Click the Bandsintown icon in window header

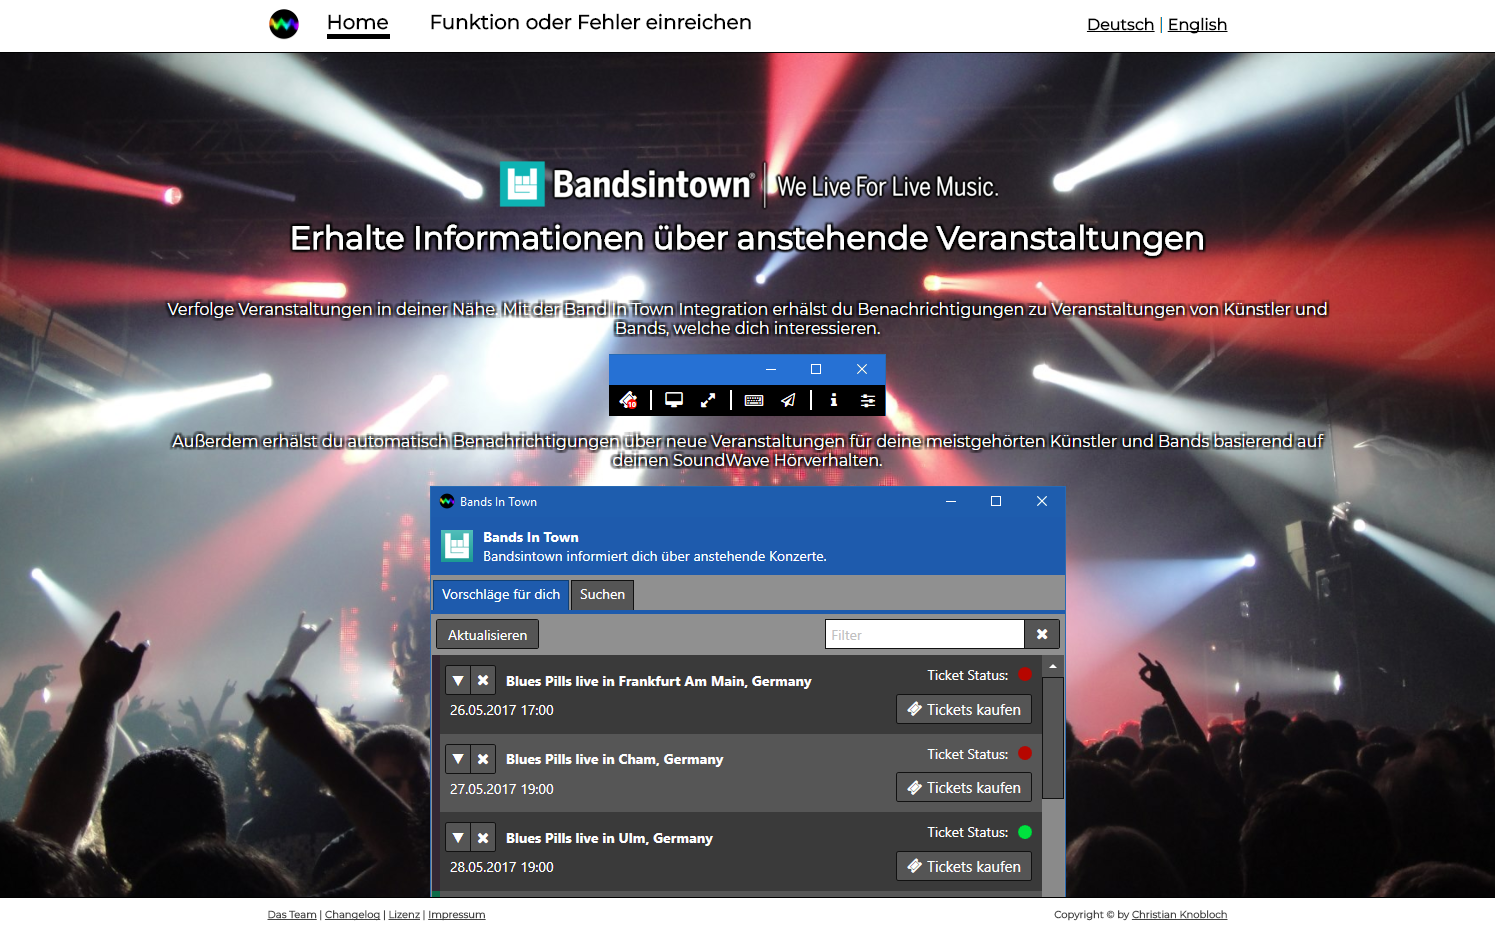pos(457,546)
